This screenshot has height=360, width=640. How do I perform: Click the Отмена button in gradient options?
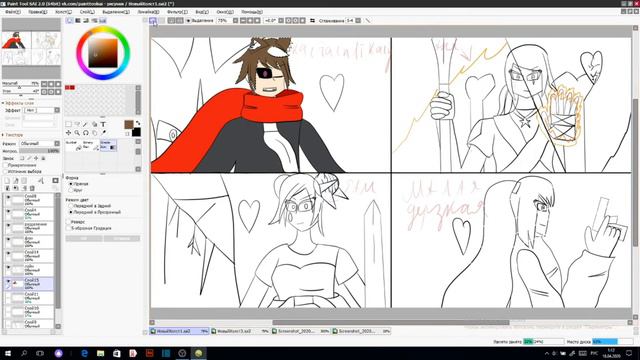(x=122, y=238)
